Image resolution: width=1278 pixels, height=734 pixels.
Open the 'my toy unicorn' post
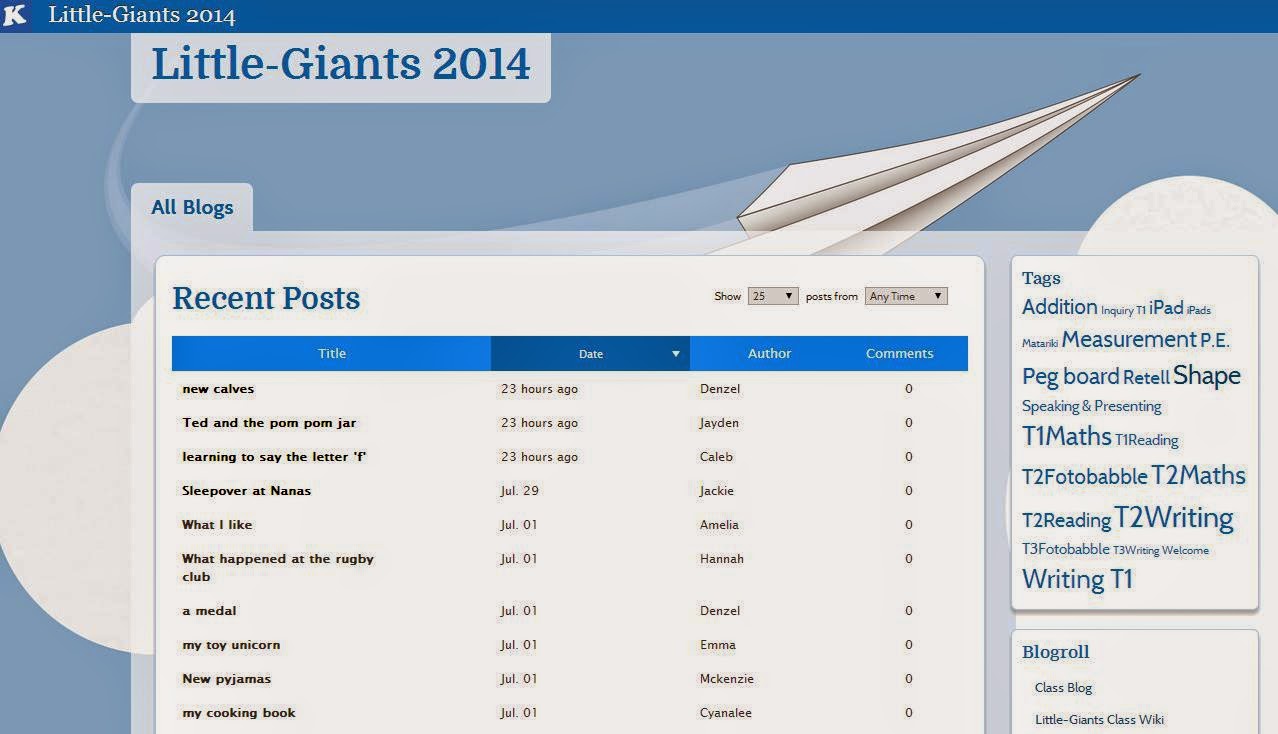point(231,645)
